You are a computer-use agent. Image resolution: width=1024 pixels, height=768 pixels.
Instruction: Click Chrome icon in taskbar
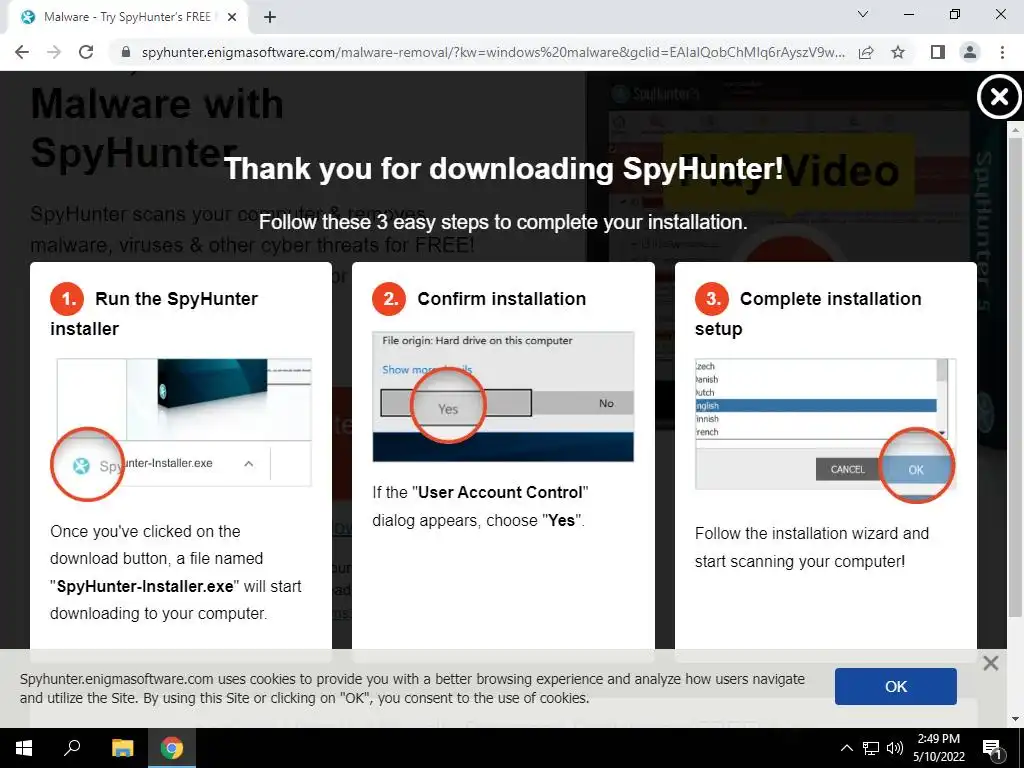(172, 748)
